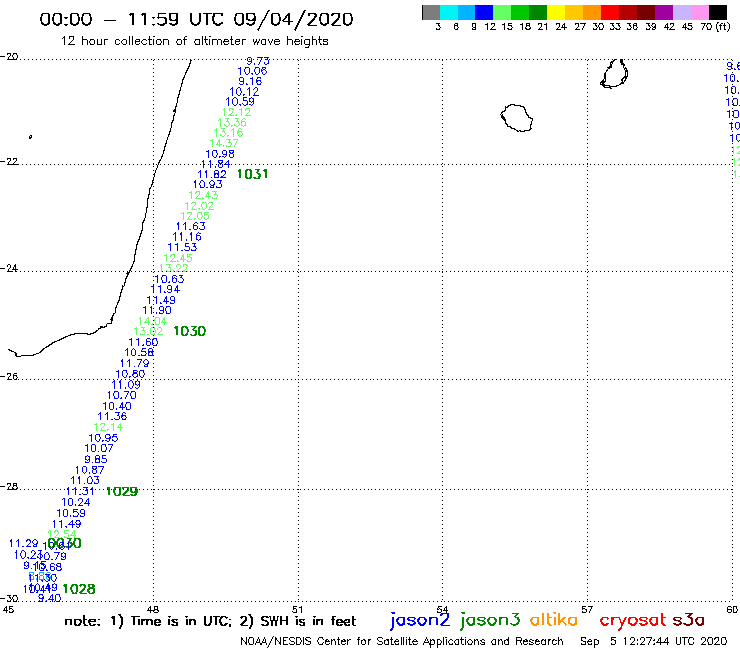Click wave height value 10.07
The image size is (740, 650).
(x=99, y=448)
